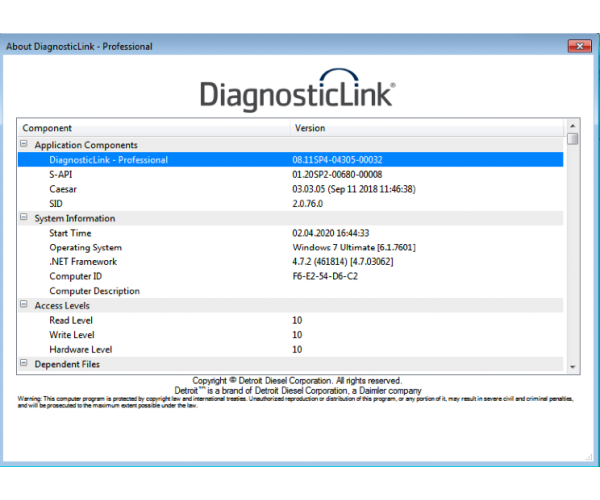Collapse the Access Levels group

[24, 305]
